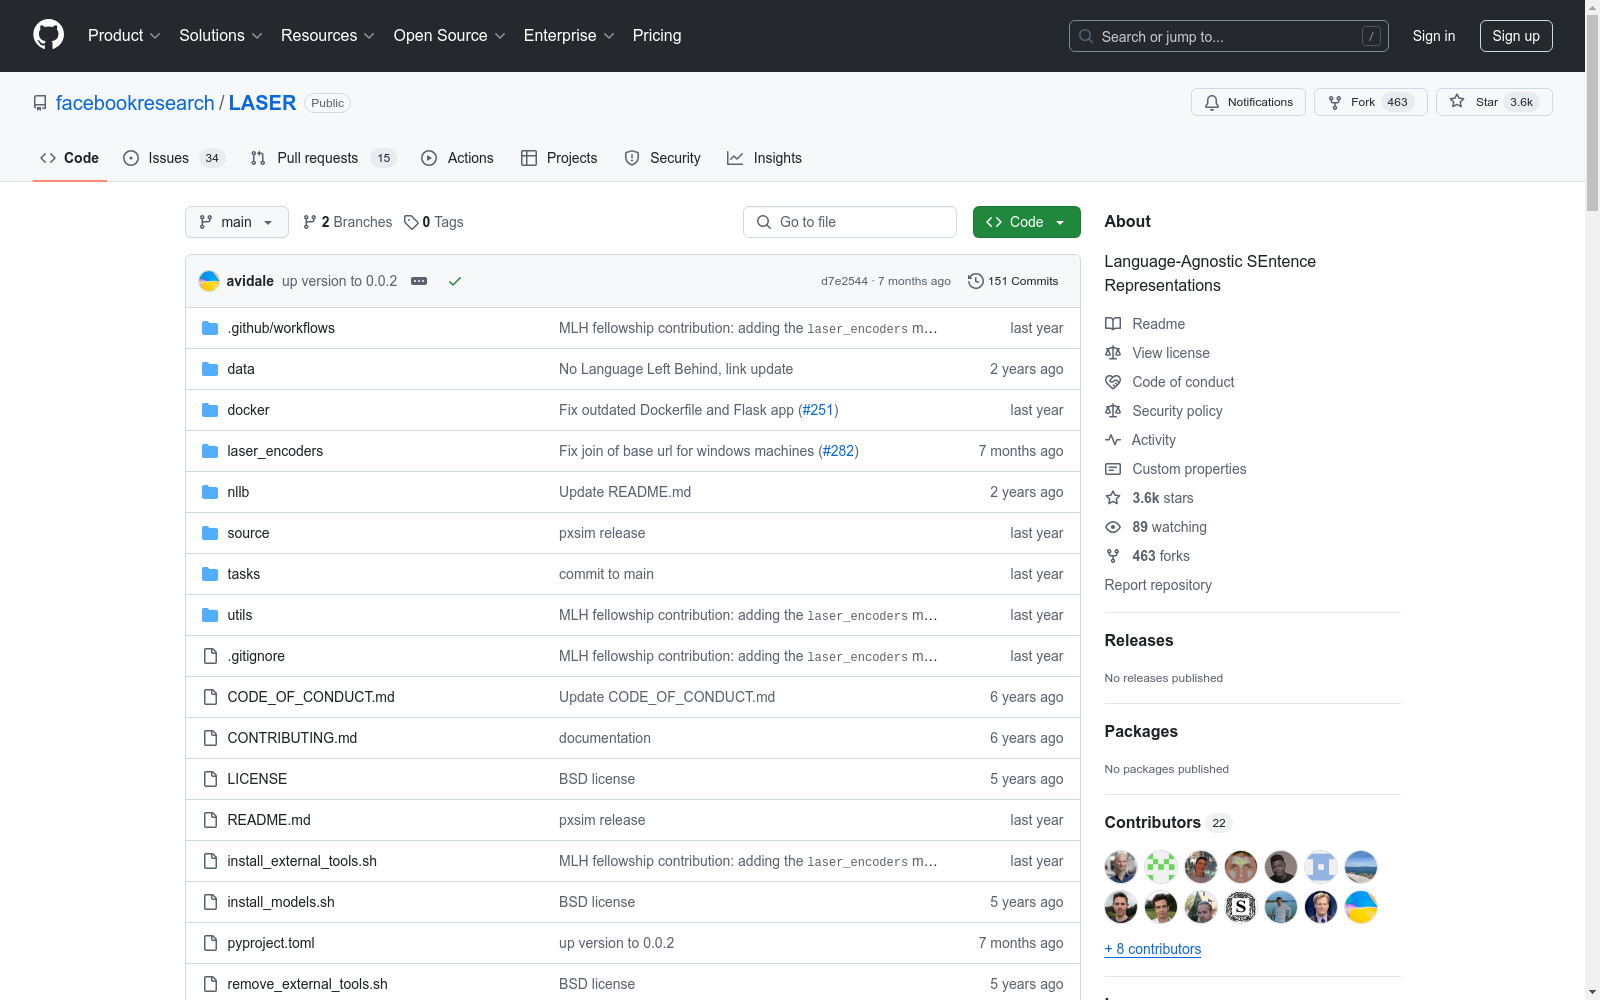Click the first contributor avatar thumbnail
Image resolution: width=1600 pixels, height=1000 pixels.
pyautogui.click(x=1121, y=867)
